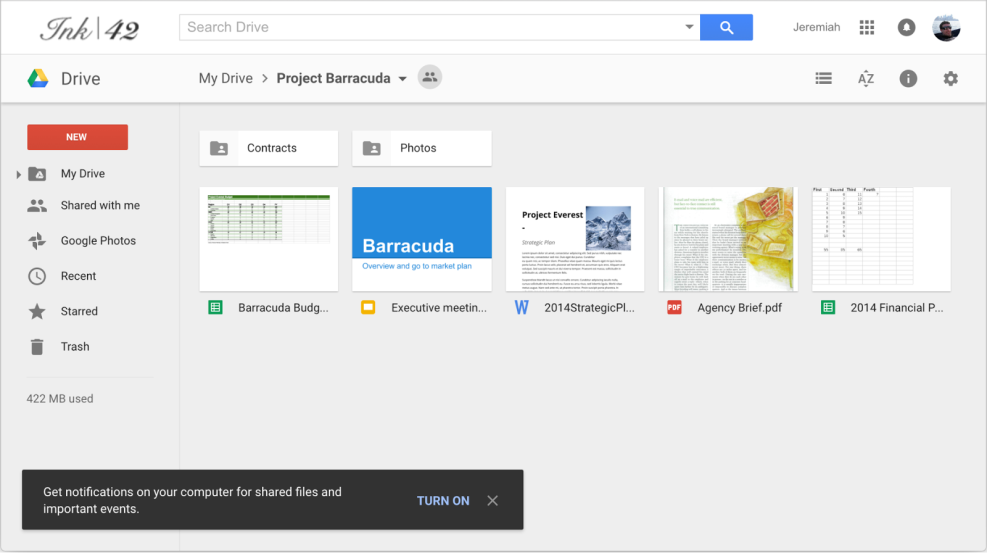Open the Google apps grid
Viewport: 987px width, 553px height.
pyautogui.click(x=867, y=28)
